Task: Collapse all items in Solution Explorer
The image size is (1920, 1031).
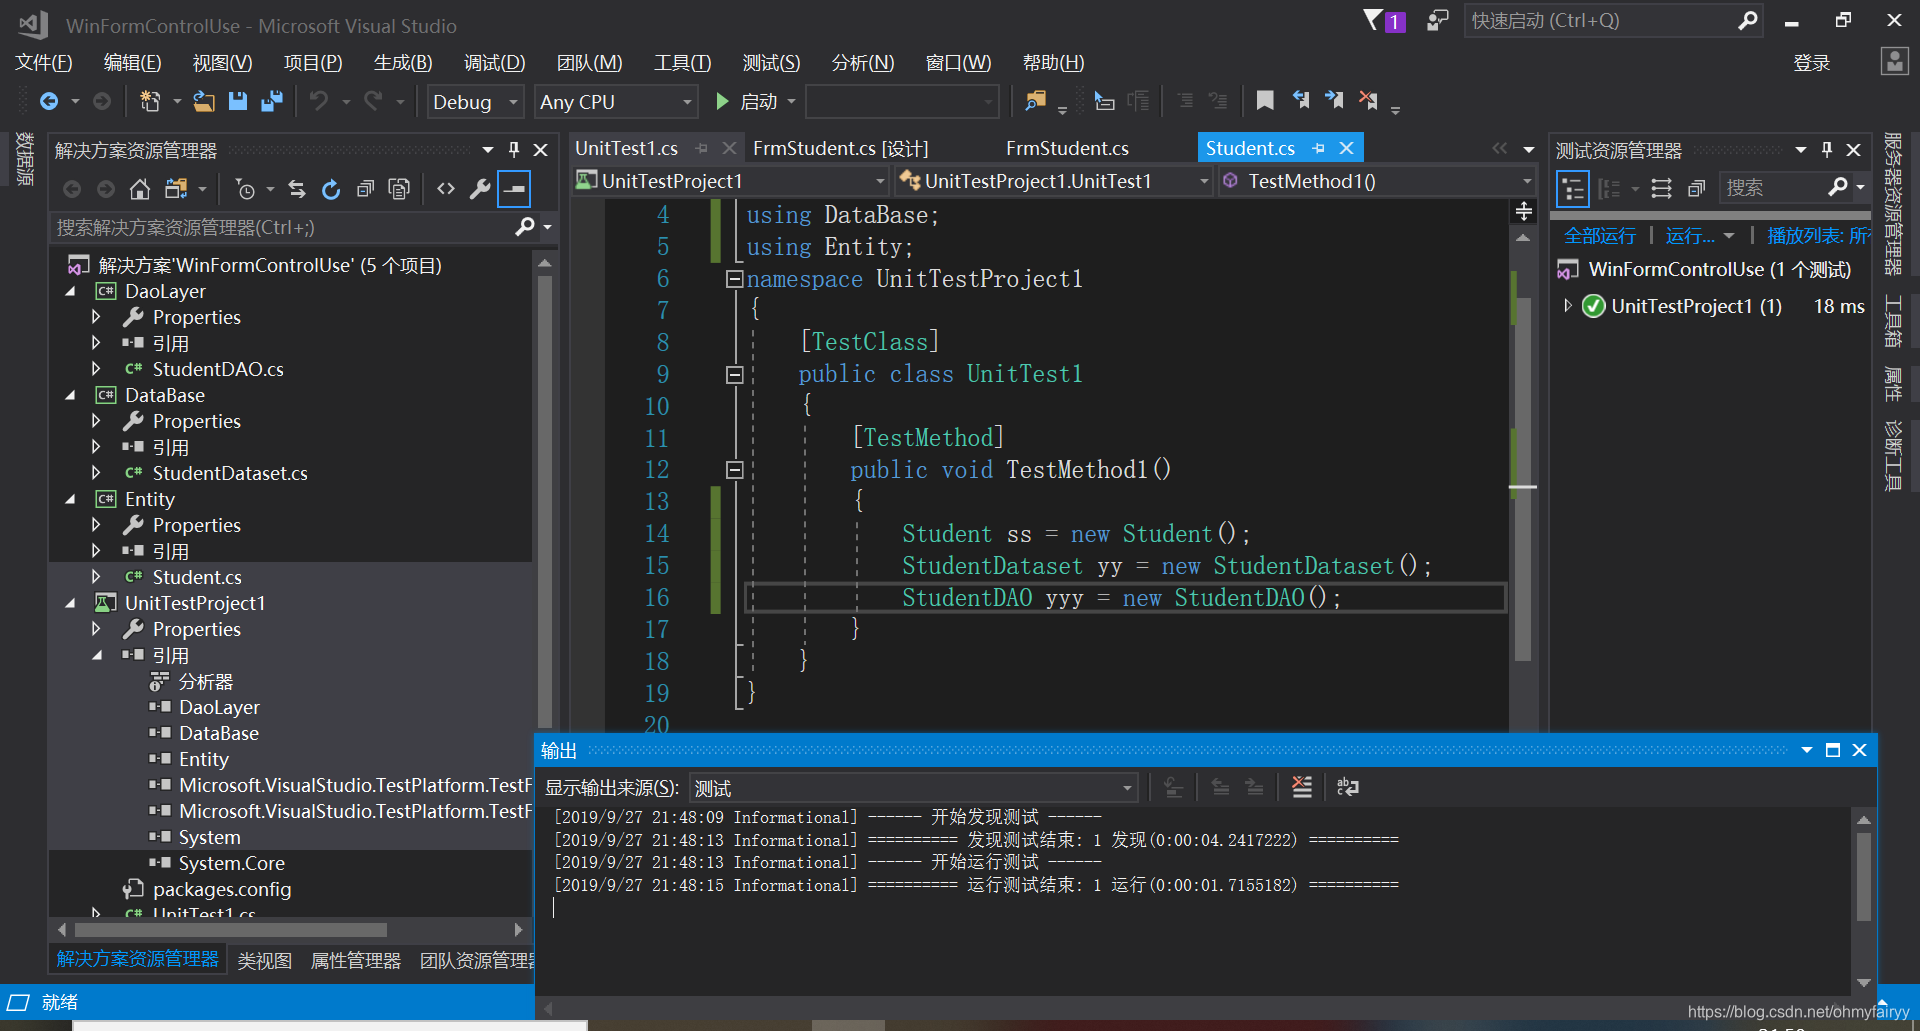Action: (365, 189)
